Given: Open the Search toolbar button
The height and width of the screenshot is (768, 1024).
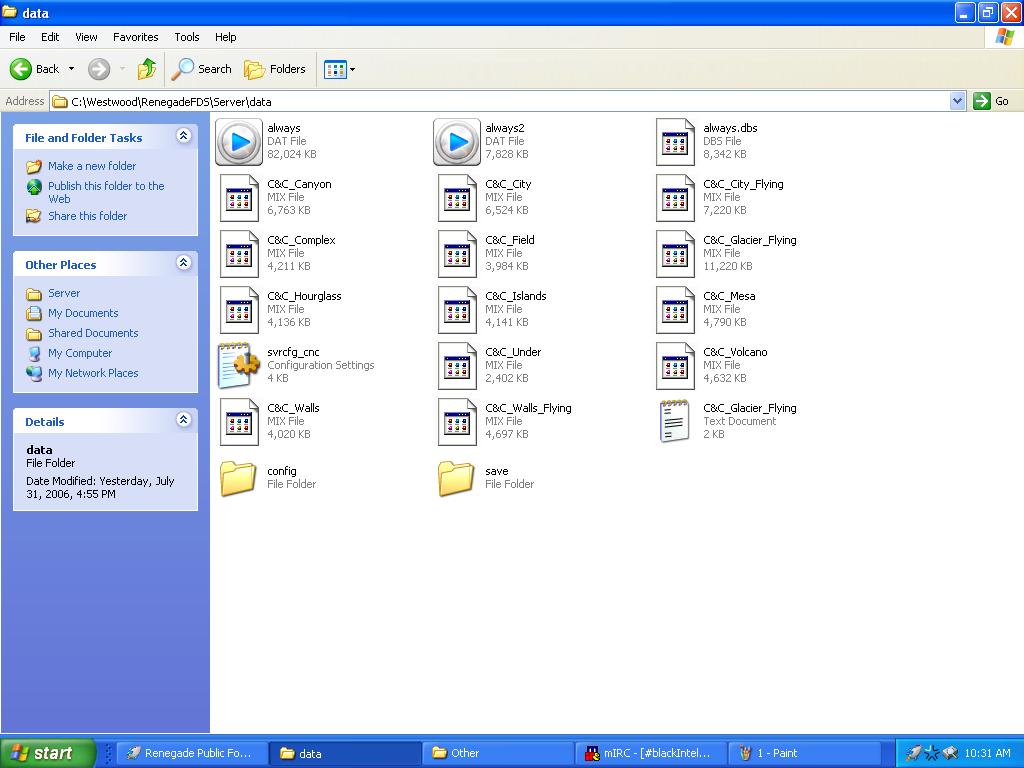Looking at the screenshot, I should [202, 69].
